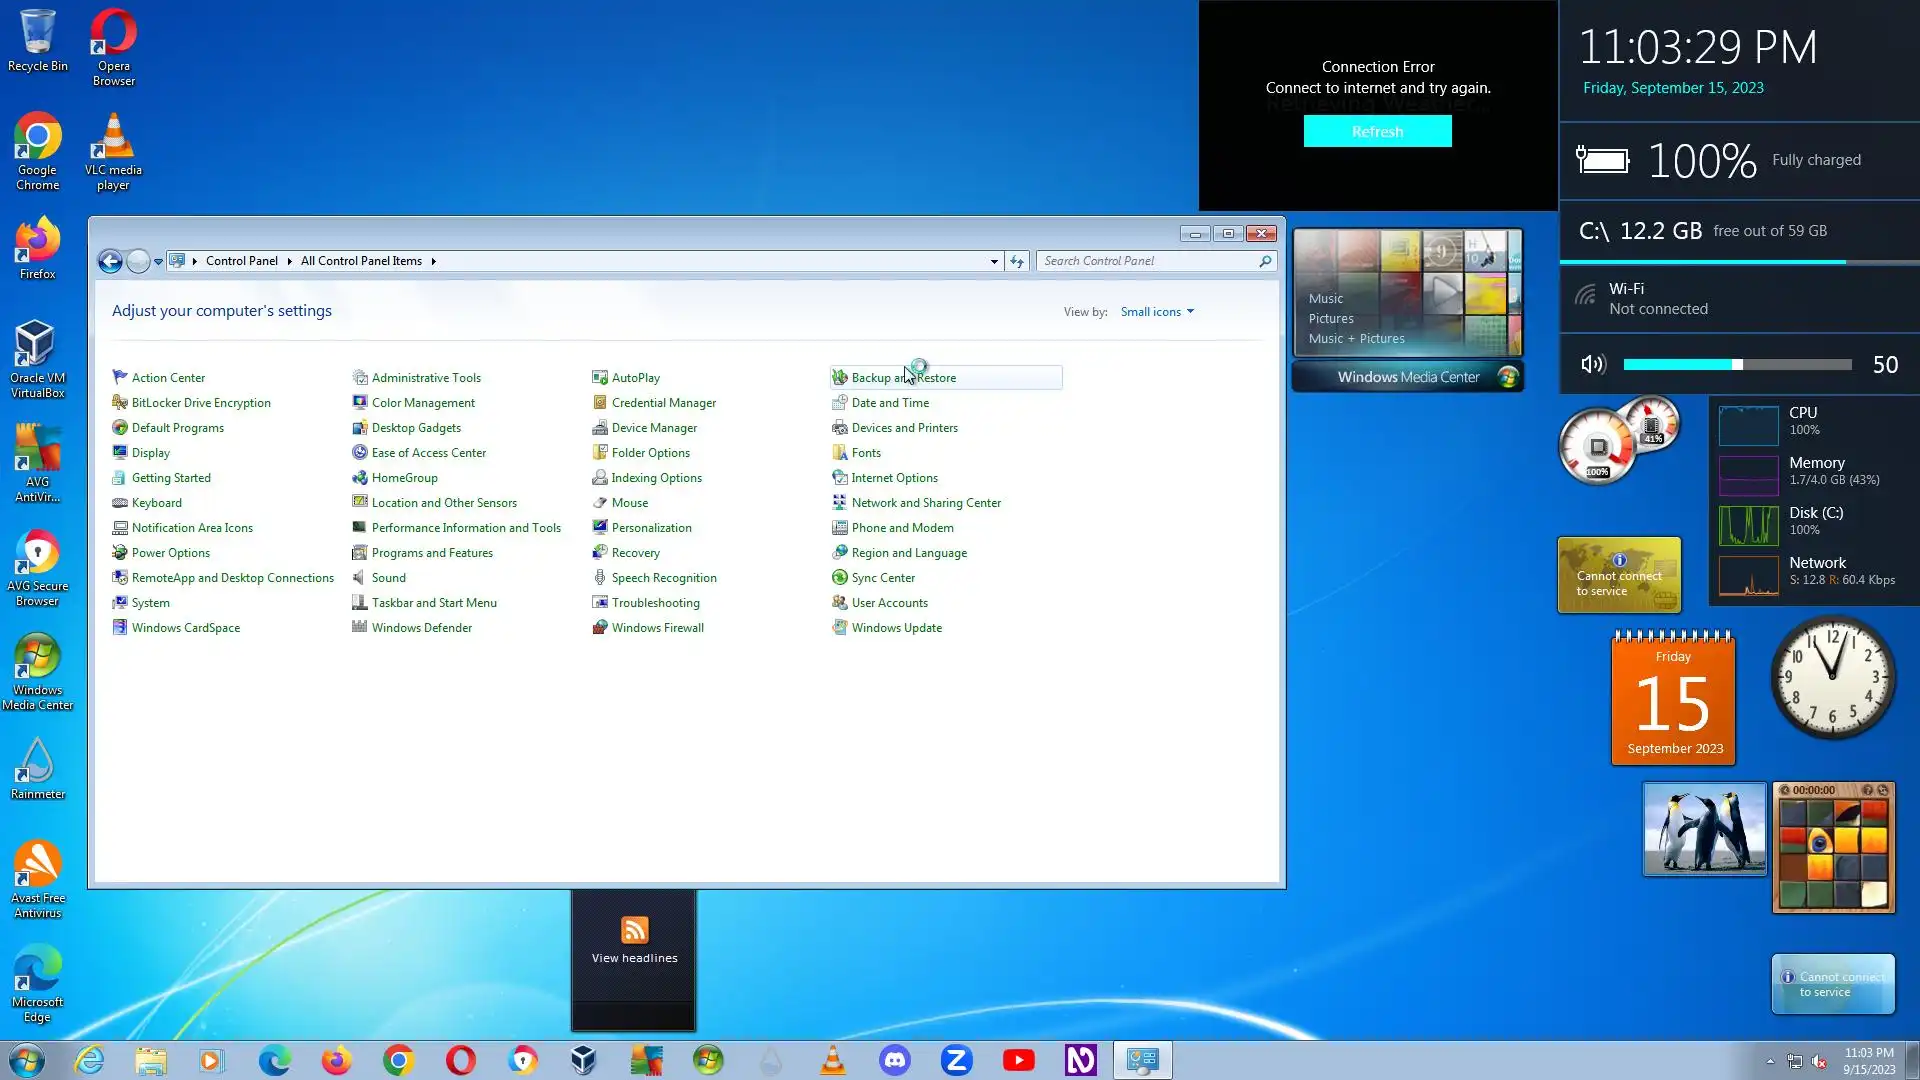Expand the View by Small icons dropdown
This screenshot has height=1080, width=1920.
(x=1157, y=312)
